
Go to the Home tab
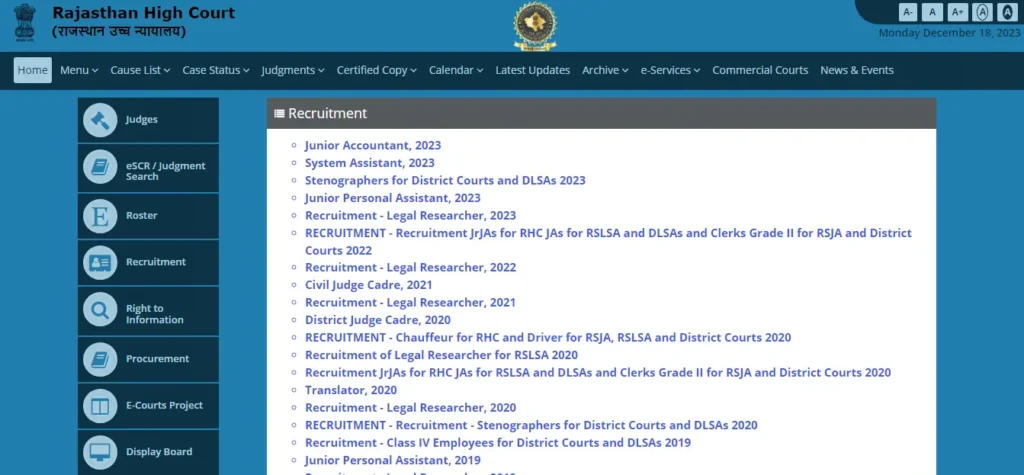(33, 70)
